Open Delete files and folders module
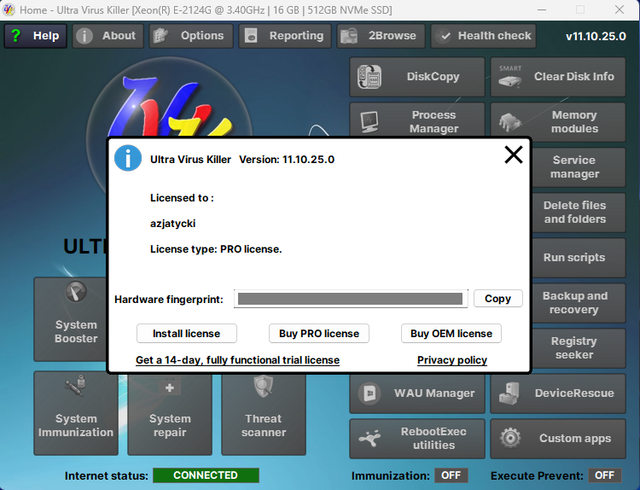Screen dimensions: 640x490 pyautogui.click(x=578, y=212)
